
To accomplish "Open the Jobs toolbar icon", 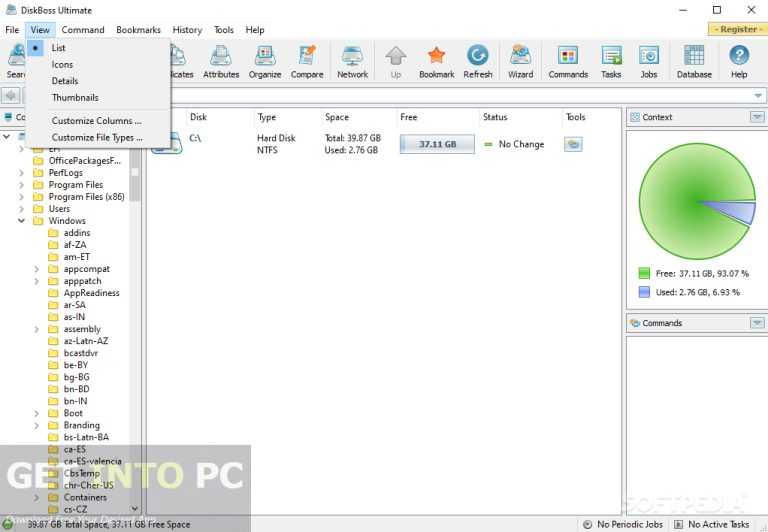I will coord(649,61).
